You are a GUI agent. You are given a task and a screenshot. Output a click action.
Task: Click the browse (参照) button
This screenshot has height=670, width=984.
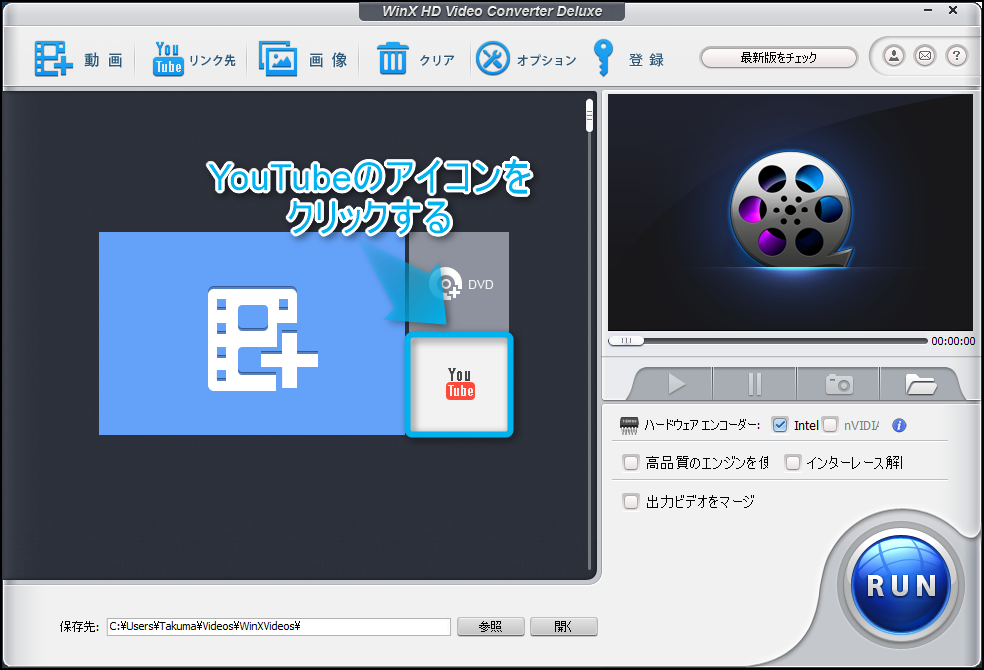490,627
